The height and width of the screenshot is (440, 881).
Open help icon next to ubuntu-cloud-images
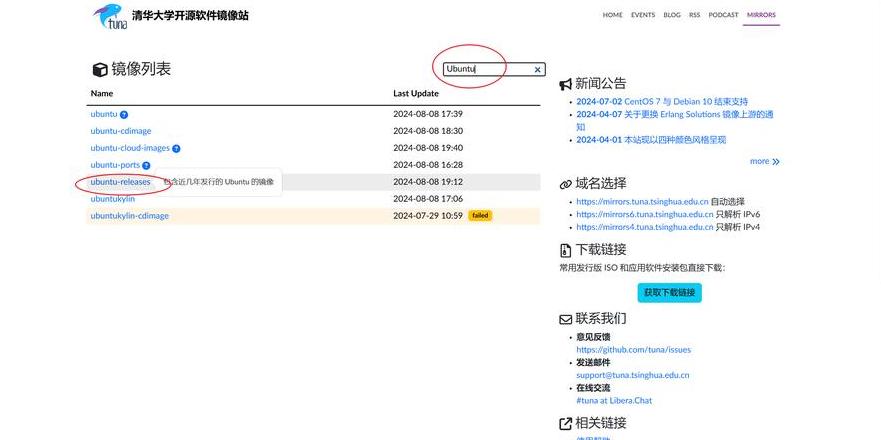point(176,149)
